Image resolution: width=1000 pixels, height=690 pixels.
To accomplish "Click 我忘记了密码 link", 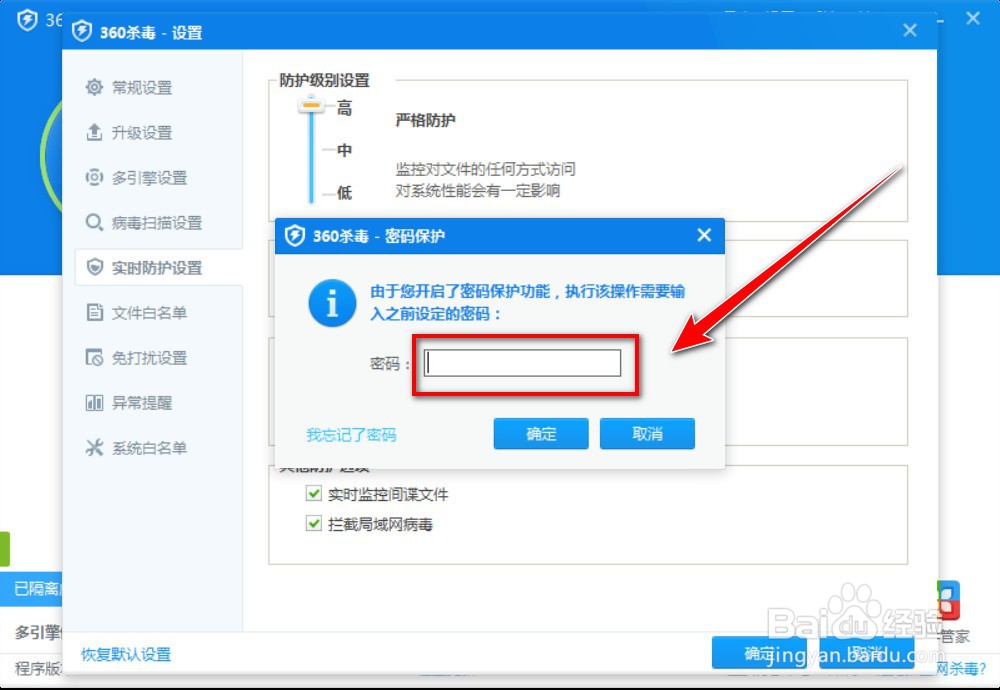I will point(351,435).
